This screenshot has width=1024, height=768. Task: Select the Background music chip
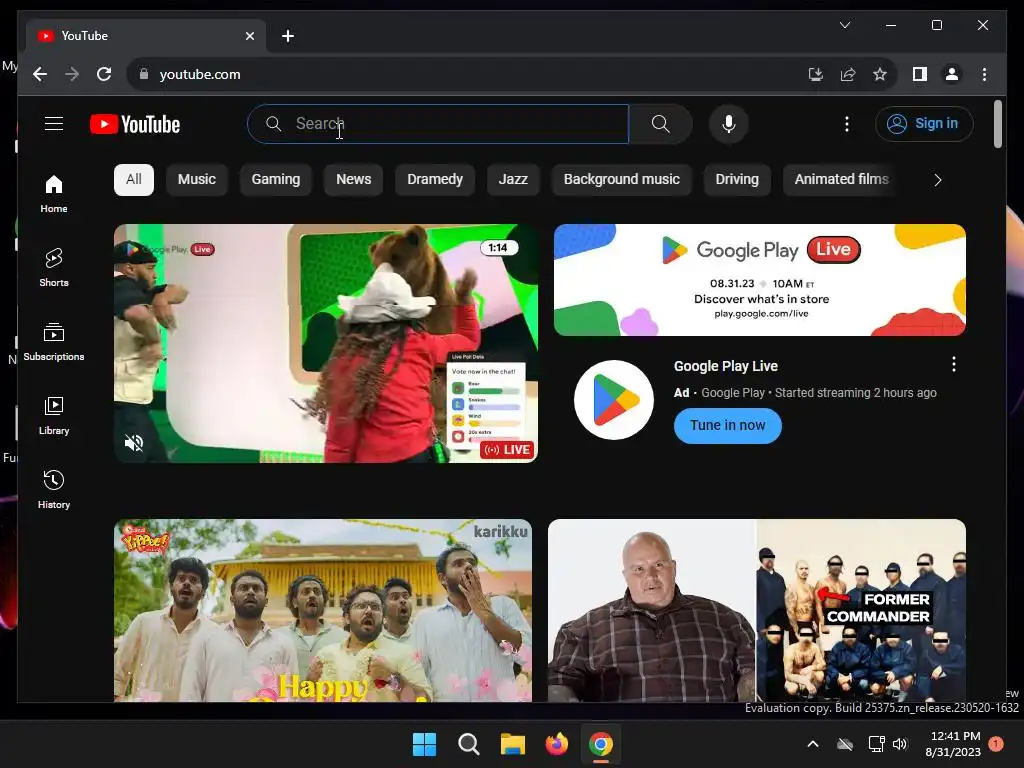click(x=622, y=180)
